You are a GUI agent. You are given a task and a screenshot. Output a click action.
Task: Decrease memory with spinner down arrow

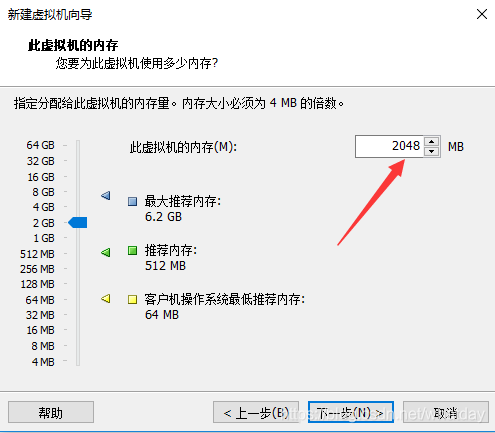432,151
